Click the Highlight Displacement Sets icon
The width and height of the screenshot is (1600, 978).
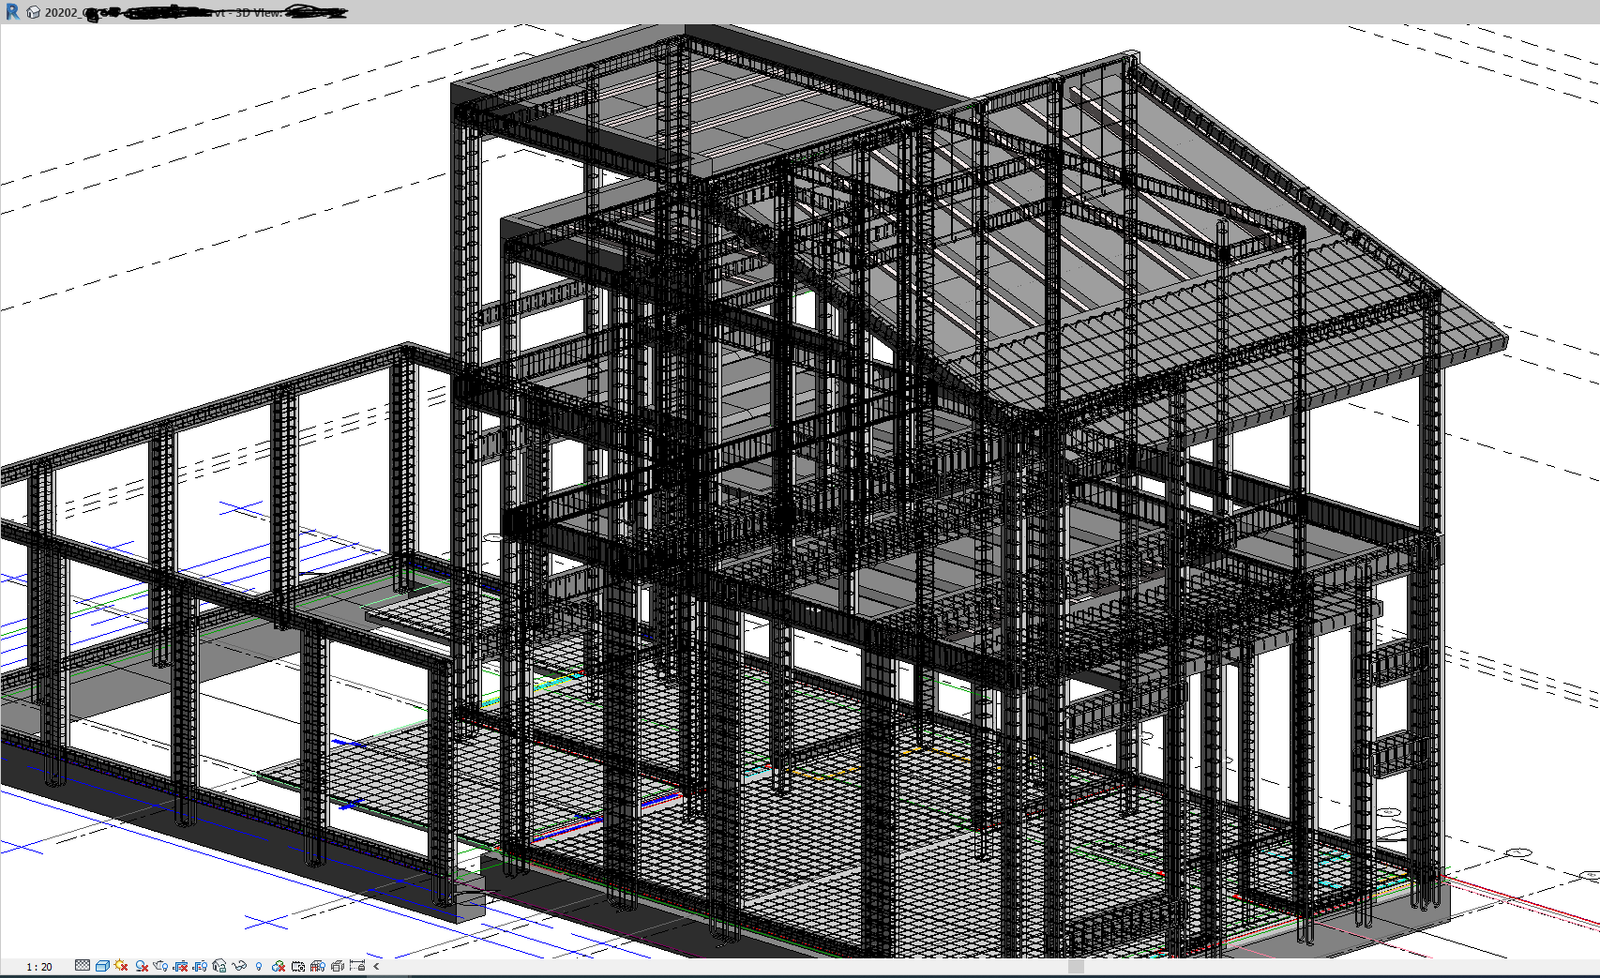pos(337,966)
